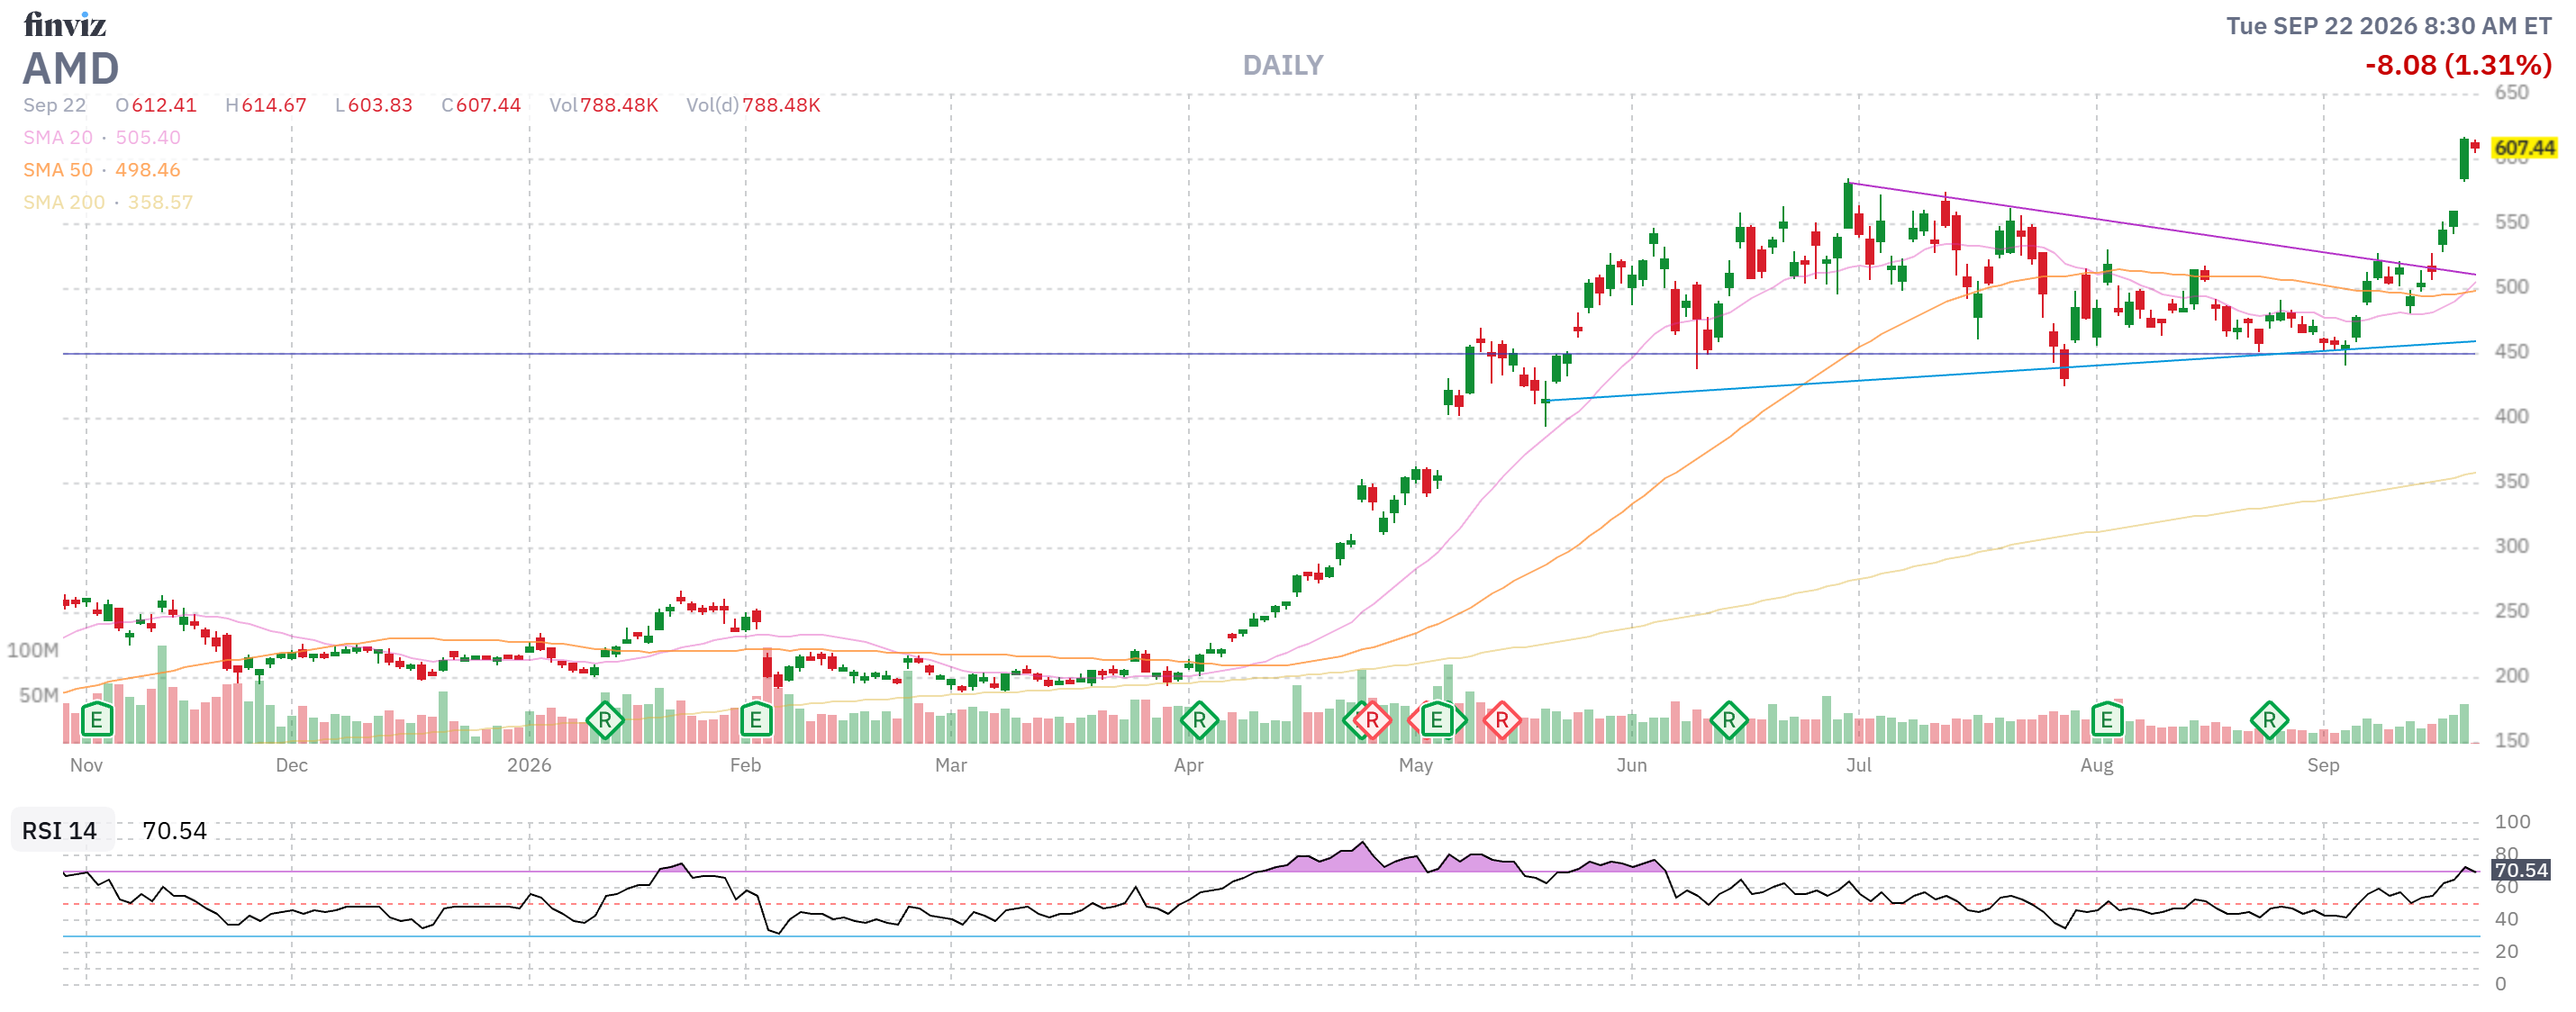This screenshot has height=1012, width=2576.
Task: Click the 300 price axis label
Action: [2512, 546]
